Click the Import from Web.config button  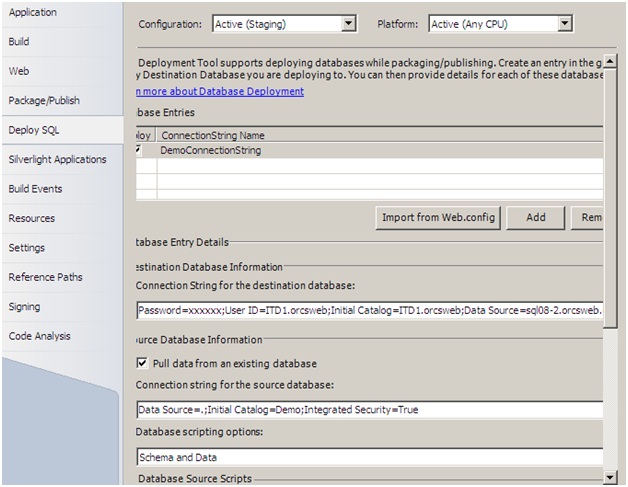(436, 217)
